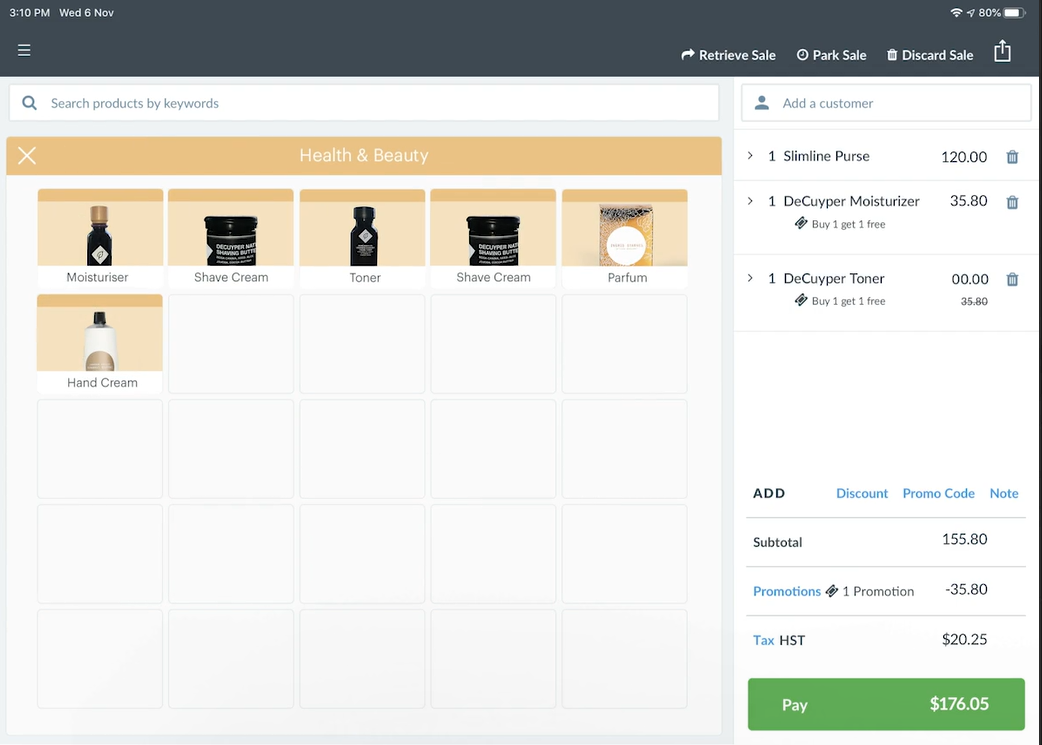Click the product keyword search field
This screenshot has width=1042, height=745.
(300, 102)
